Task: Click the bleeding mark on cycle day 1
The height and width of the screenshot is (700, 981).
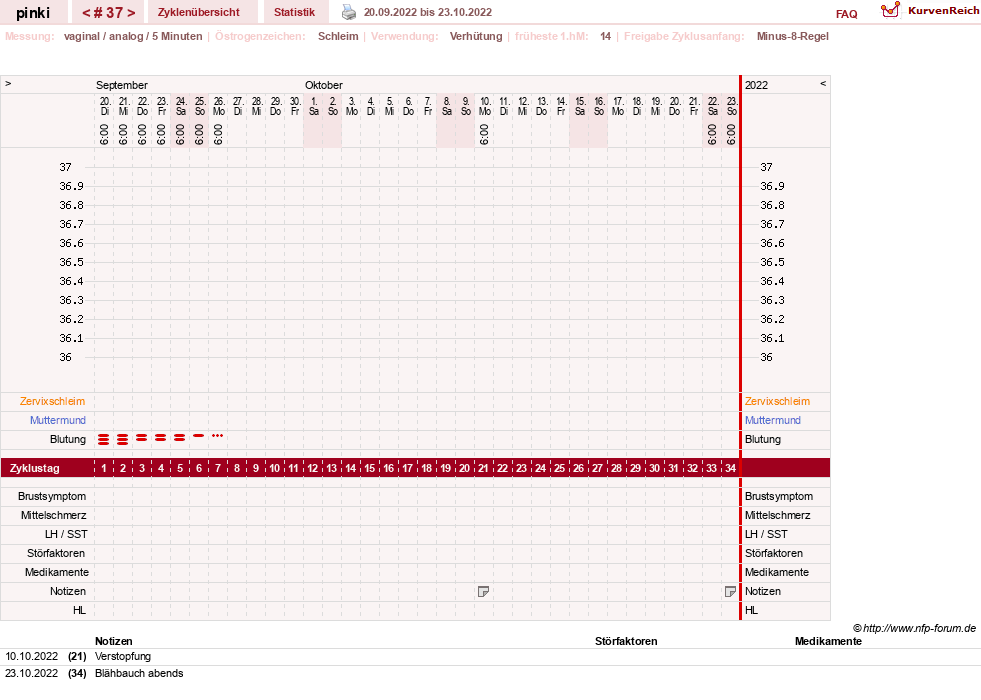Action: [104, 440]
